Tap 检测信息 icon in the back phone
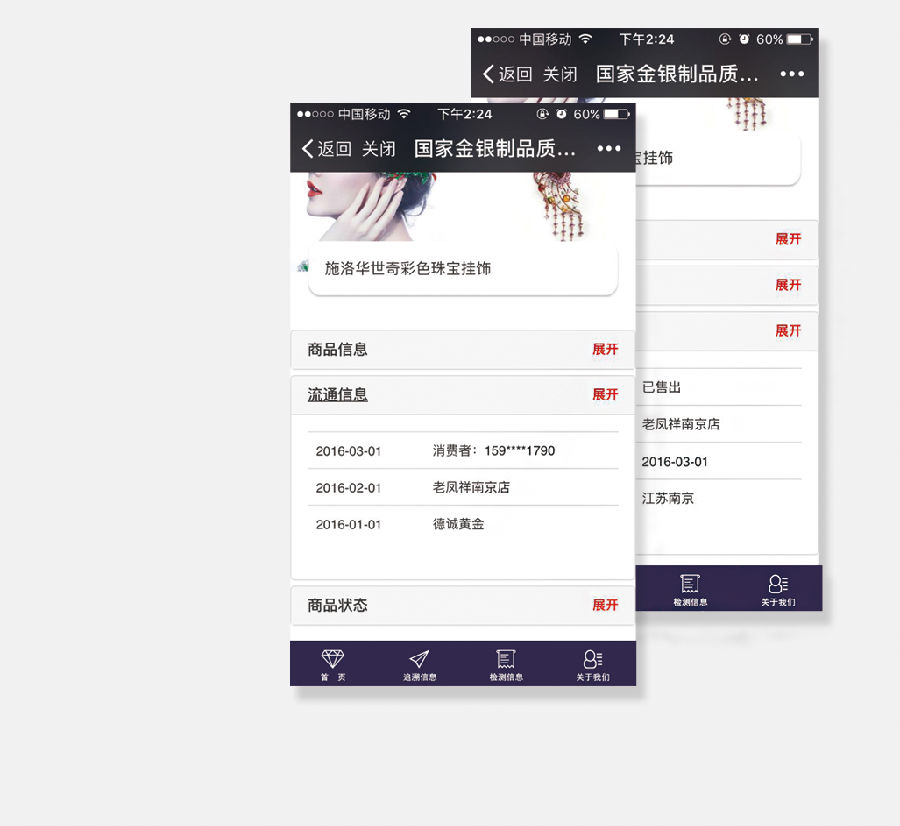Image resolution: width=900 pixels, height=826 pixels. pos(690,586)
